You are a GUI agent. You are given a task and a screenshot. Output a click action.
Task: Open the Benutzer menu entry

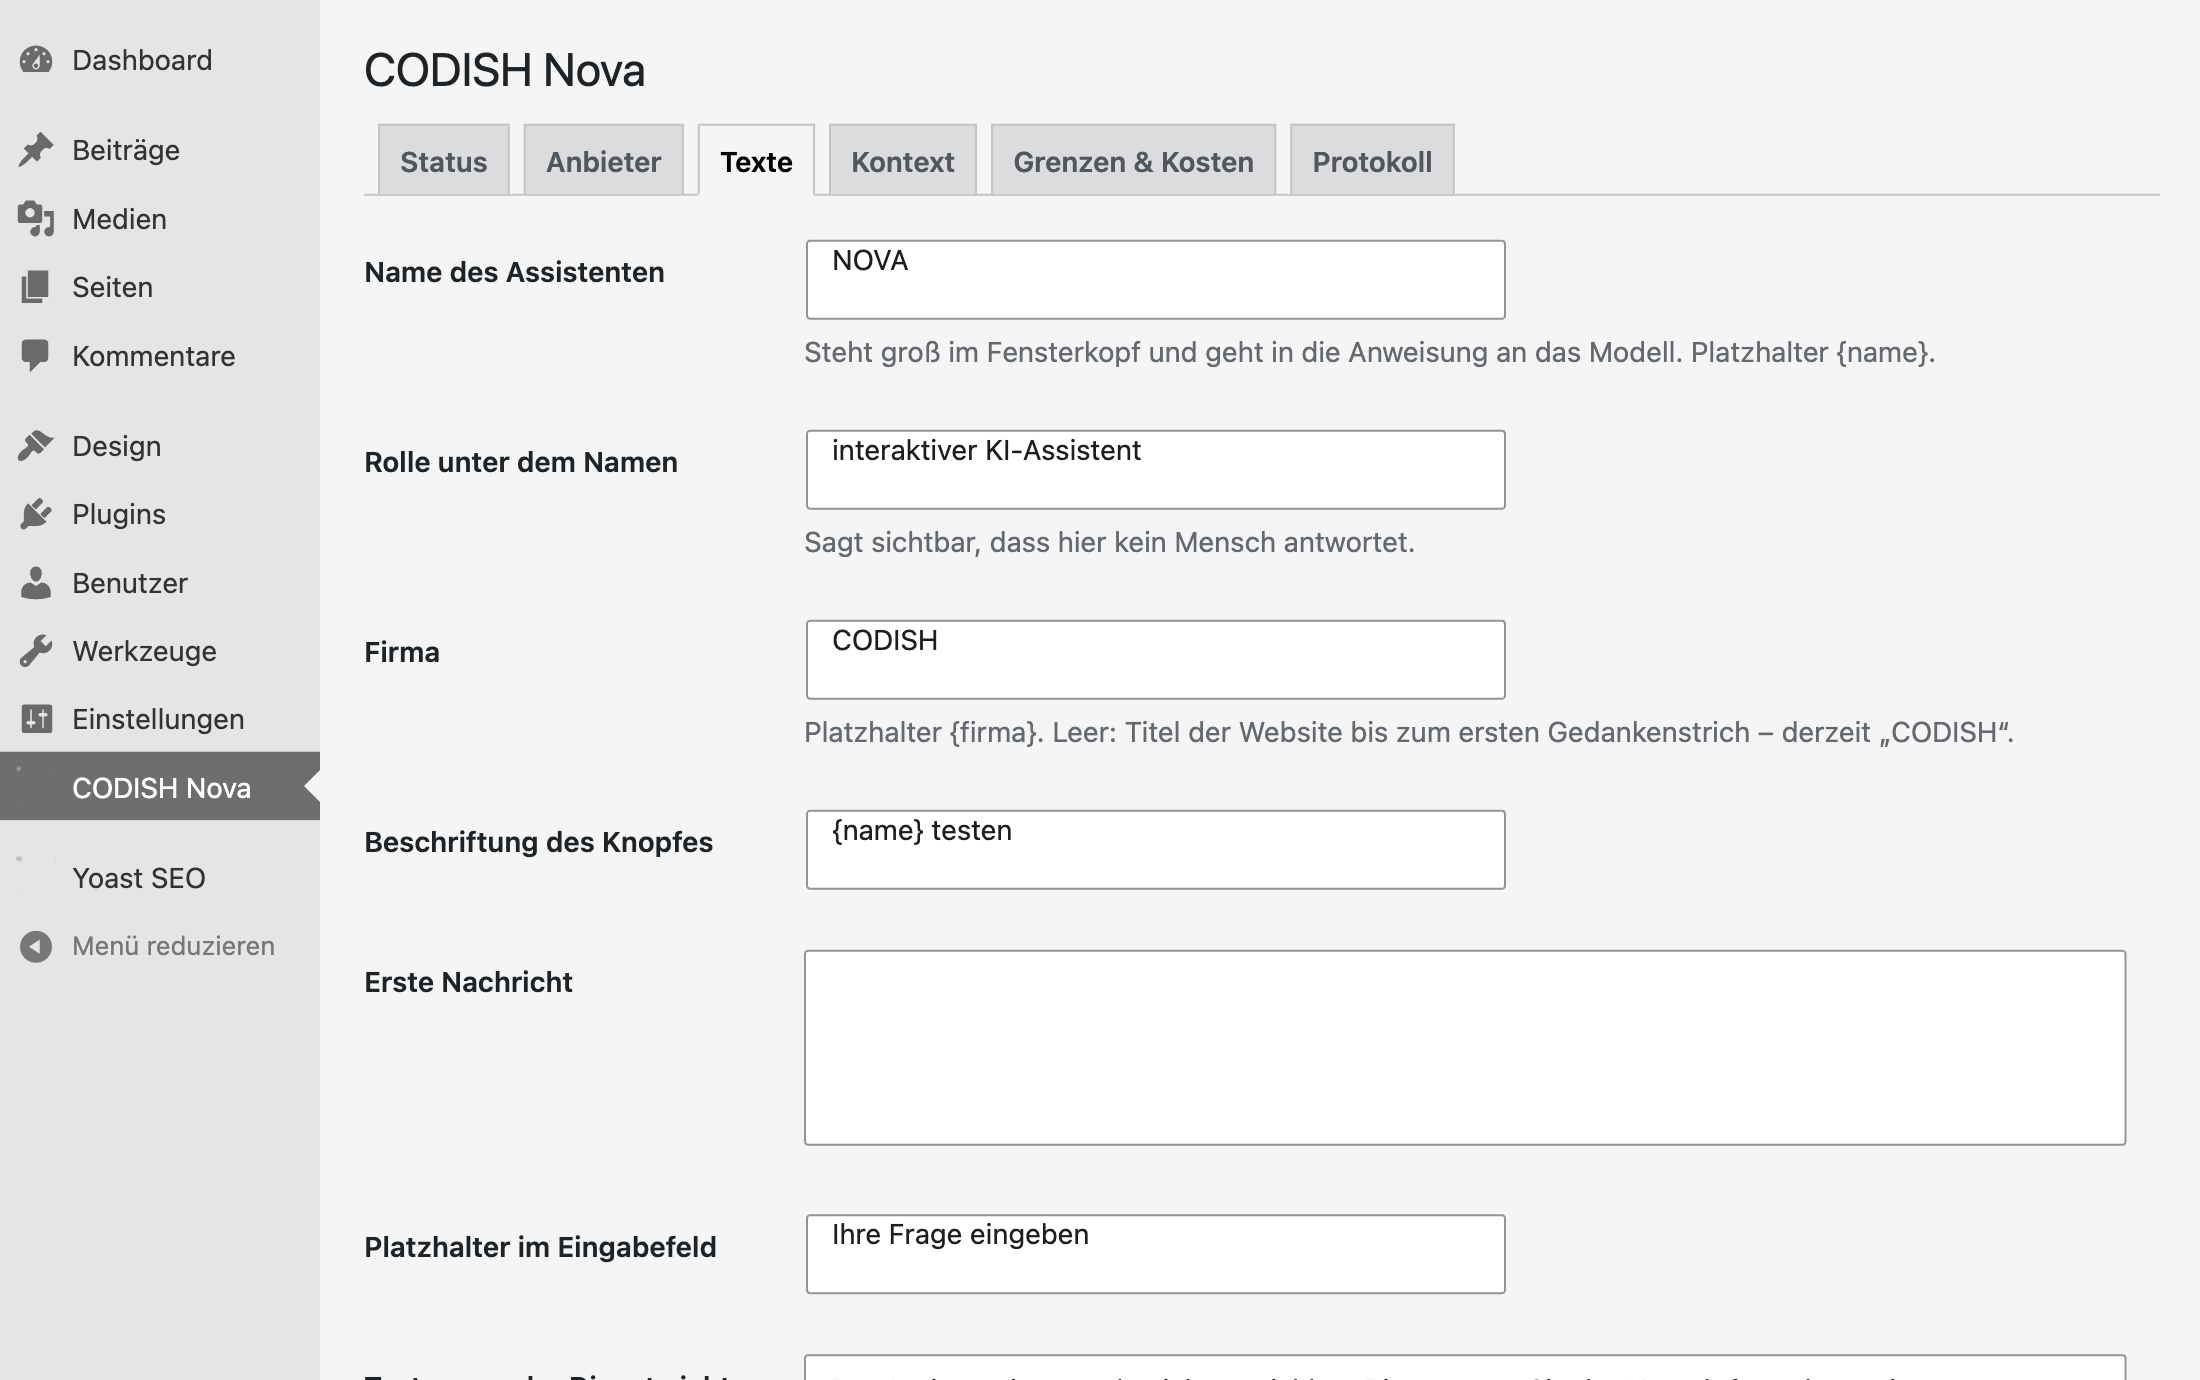click(x=160, y=583)
